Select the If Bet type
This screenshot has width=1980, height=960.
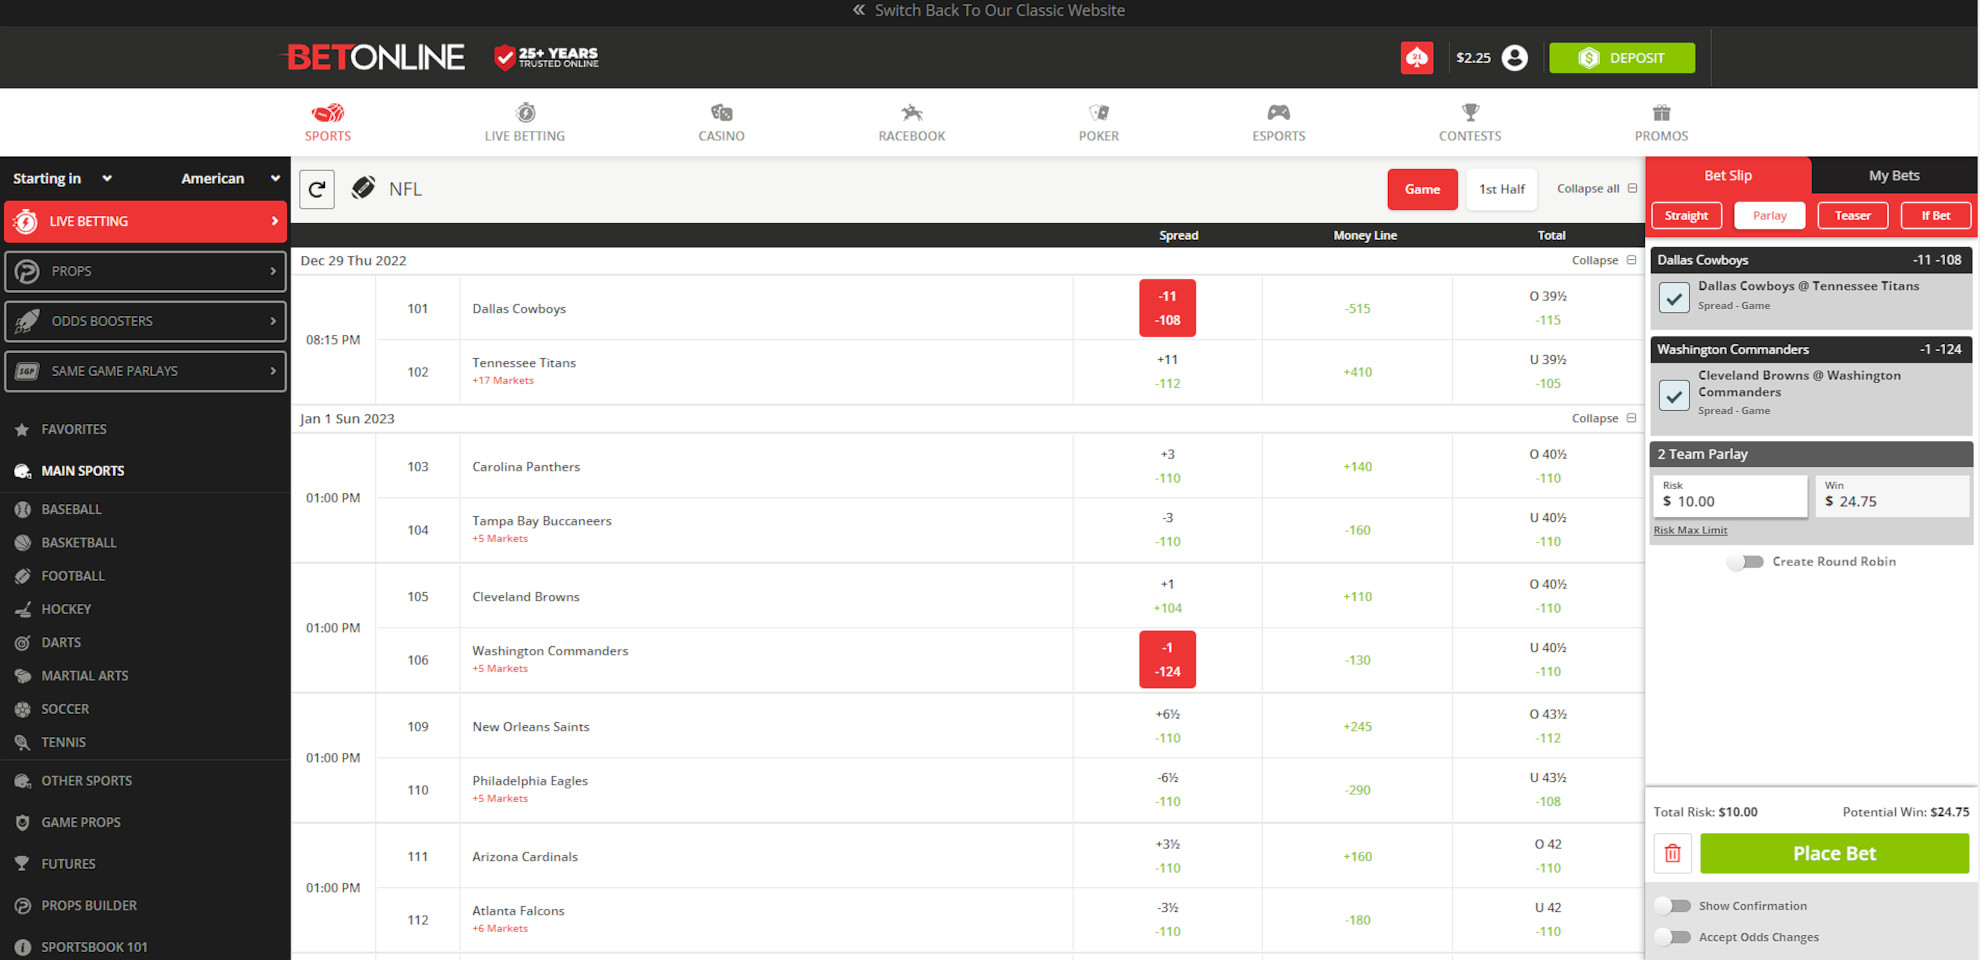1935,215
